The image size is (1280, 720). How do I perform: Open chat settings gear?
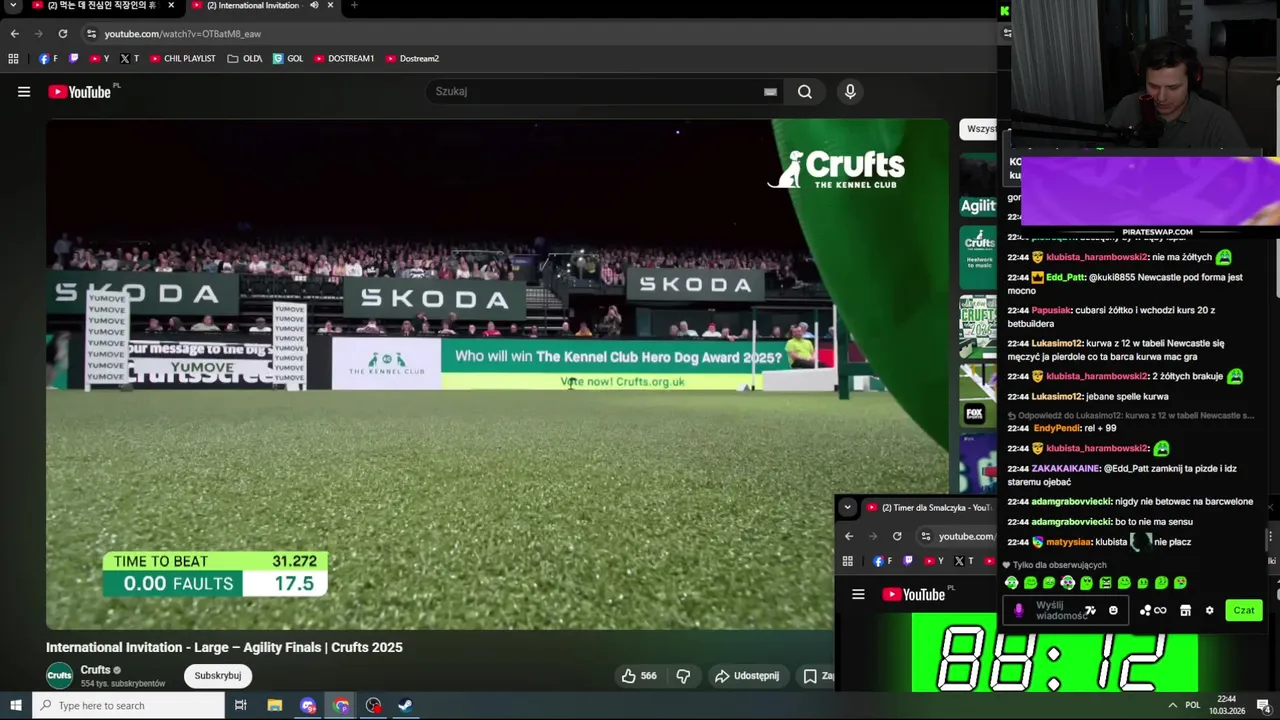1209,610
